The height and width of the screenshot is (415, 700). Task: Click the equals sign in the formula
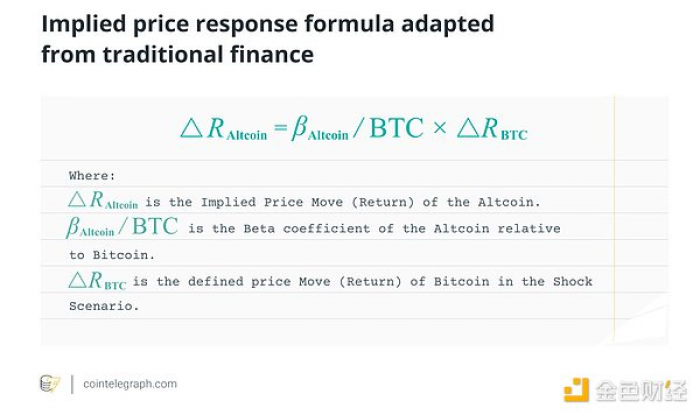coord(279,128)
